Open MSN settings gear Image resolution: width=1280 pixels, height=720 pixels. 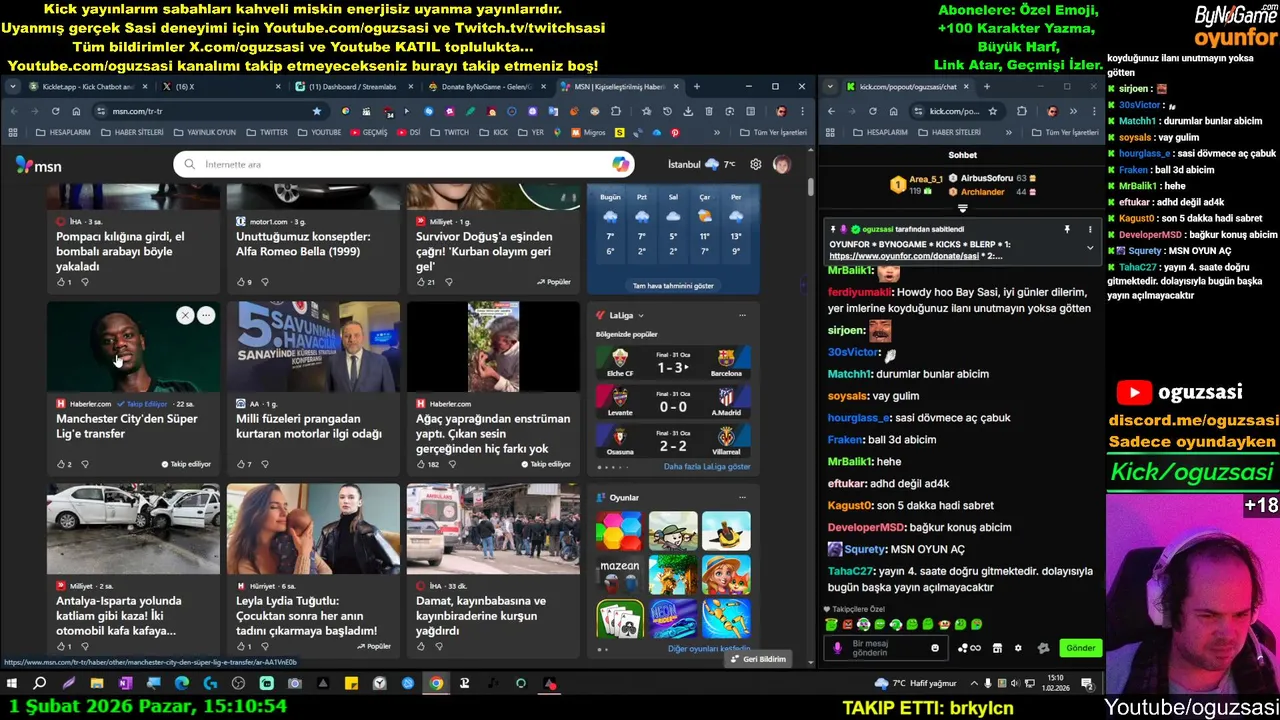pos(756,164)
